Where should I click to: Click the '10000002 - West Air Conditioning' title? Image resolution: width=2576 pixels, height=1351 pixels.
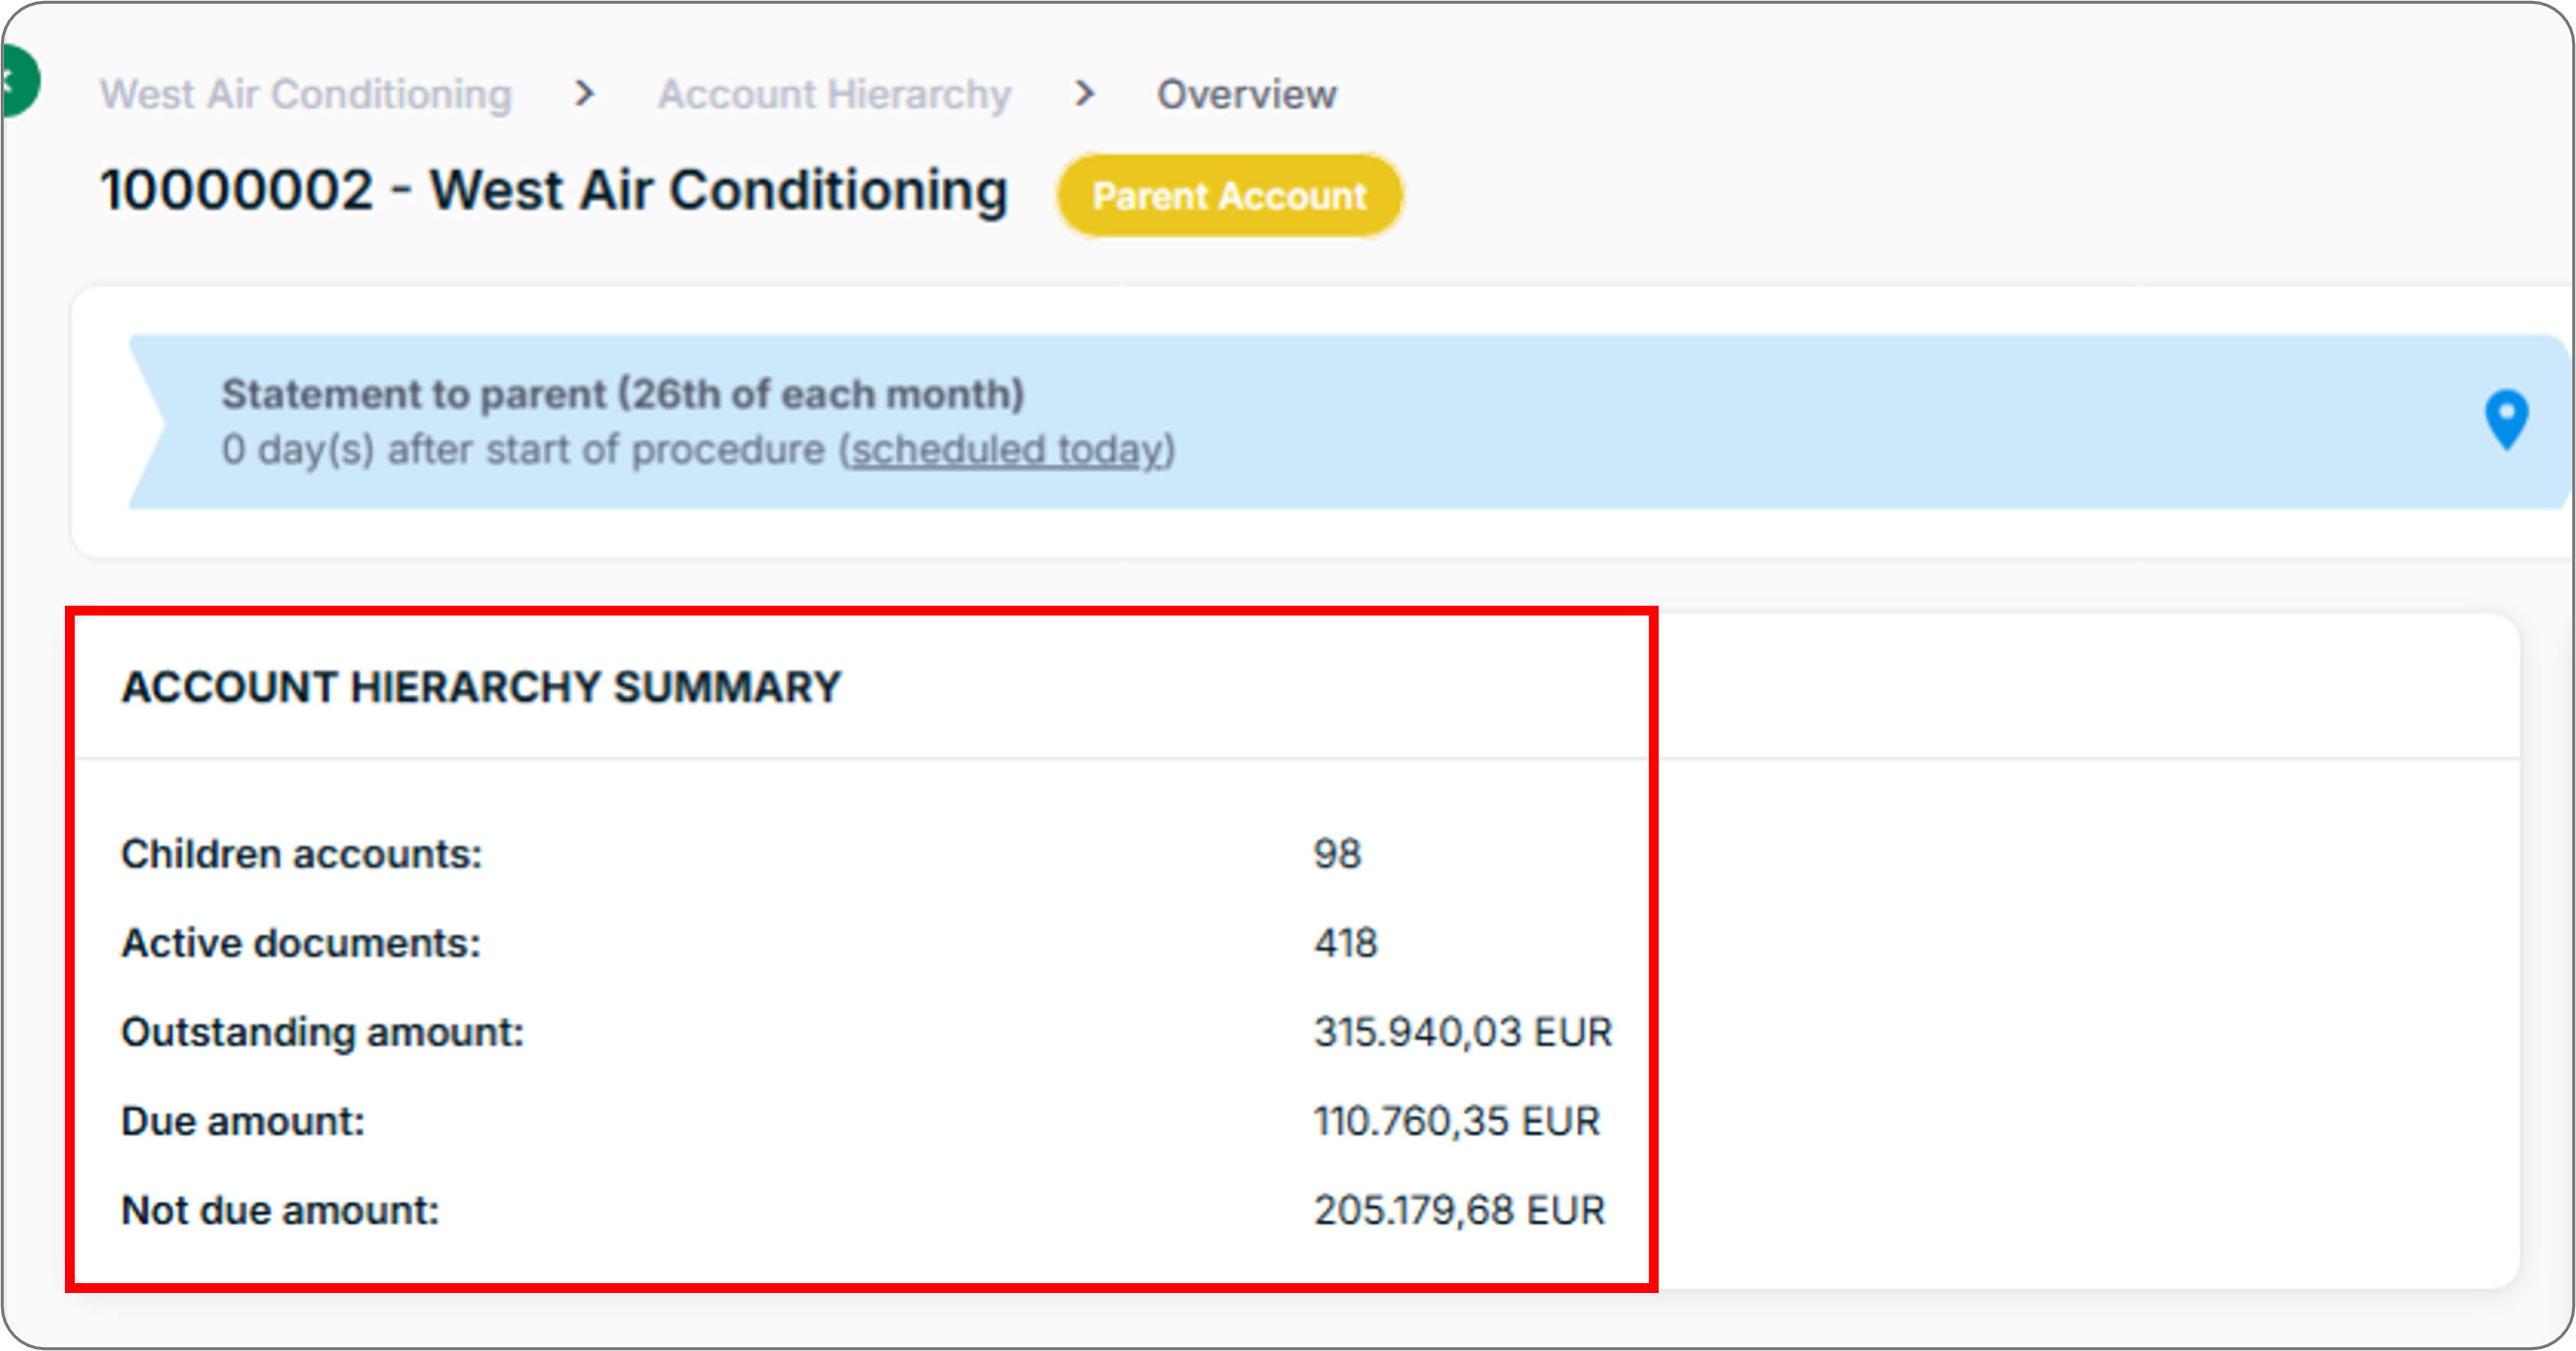click(x=554, y=190)
